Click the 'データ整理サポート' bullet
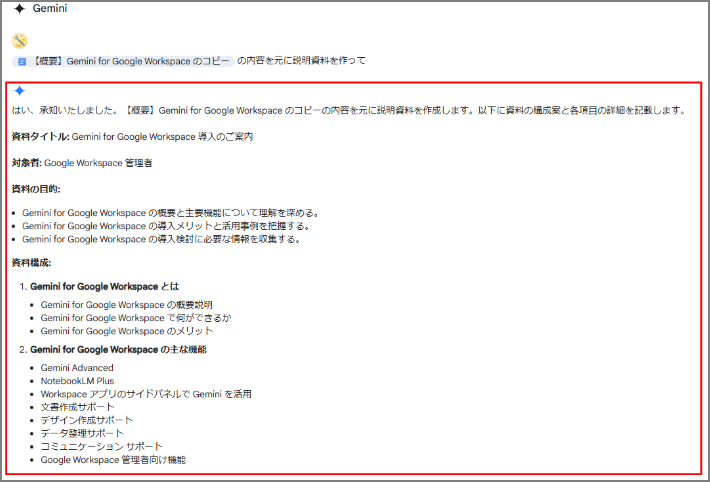Image resolution: width=710 pixels, height=482 pixels. click(82, 434)
